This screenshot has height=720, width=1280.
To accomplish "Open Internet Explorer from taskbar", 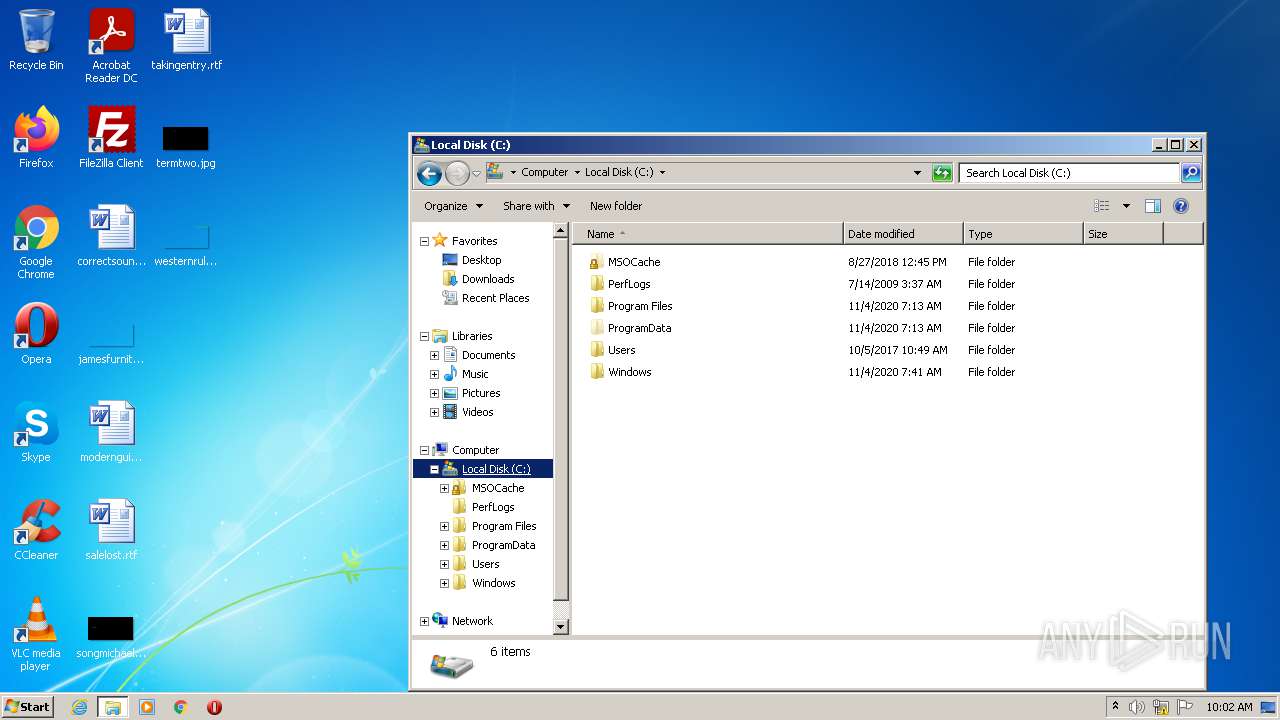I will 80,707.
